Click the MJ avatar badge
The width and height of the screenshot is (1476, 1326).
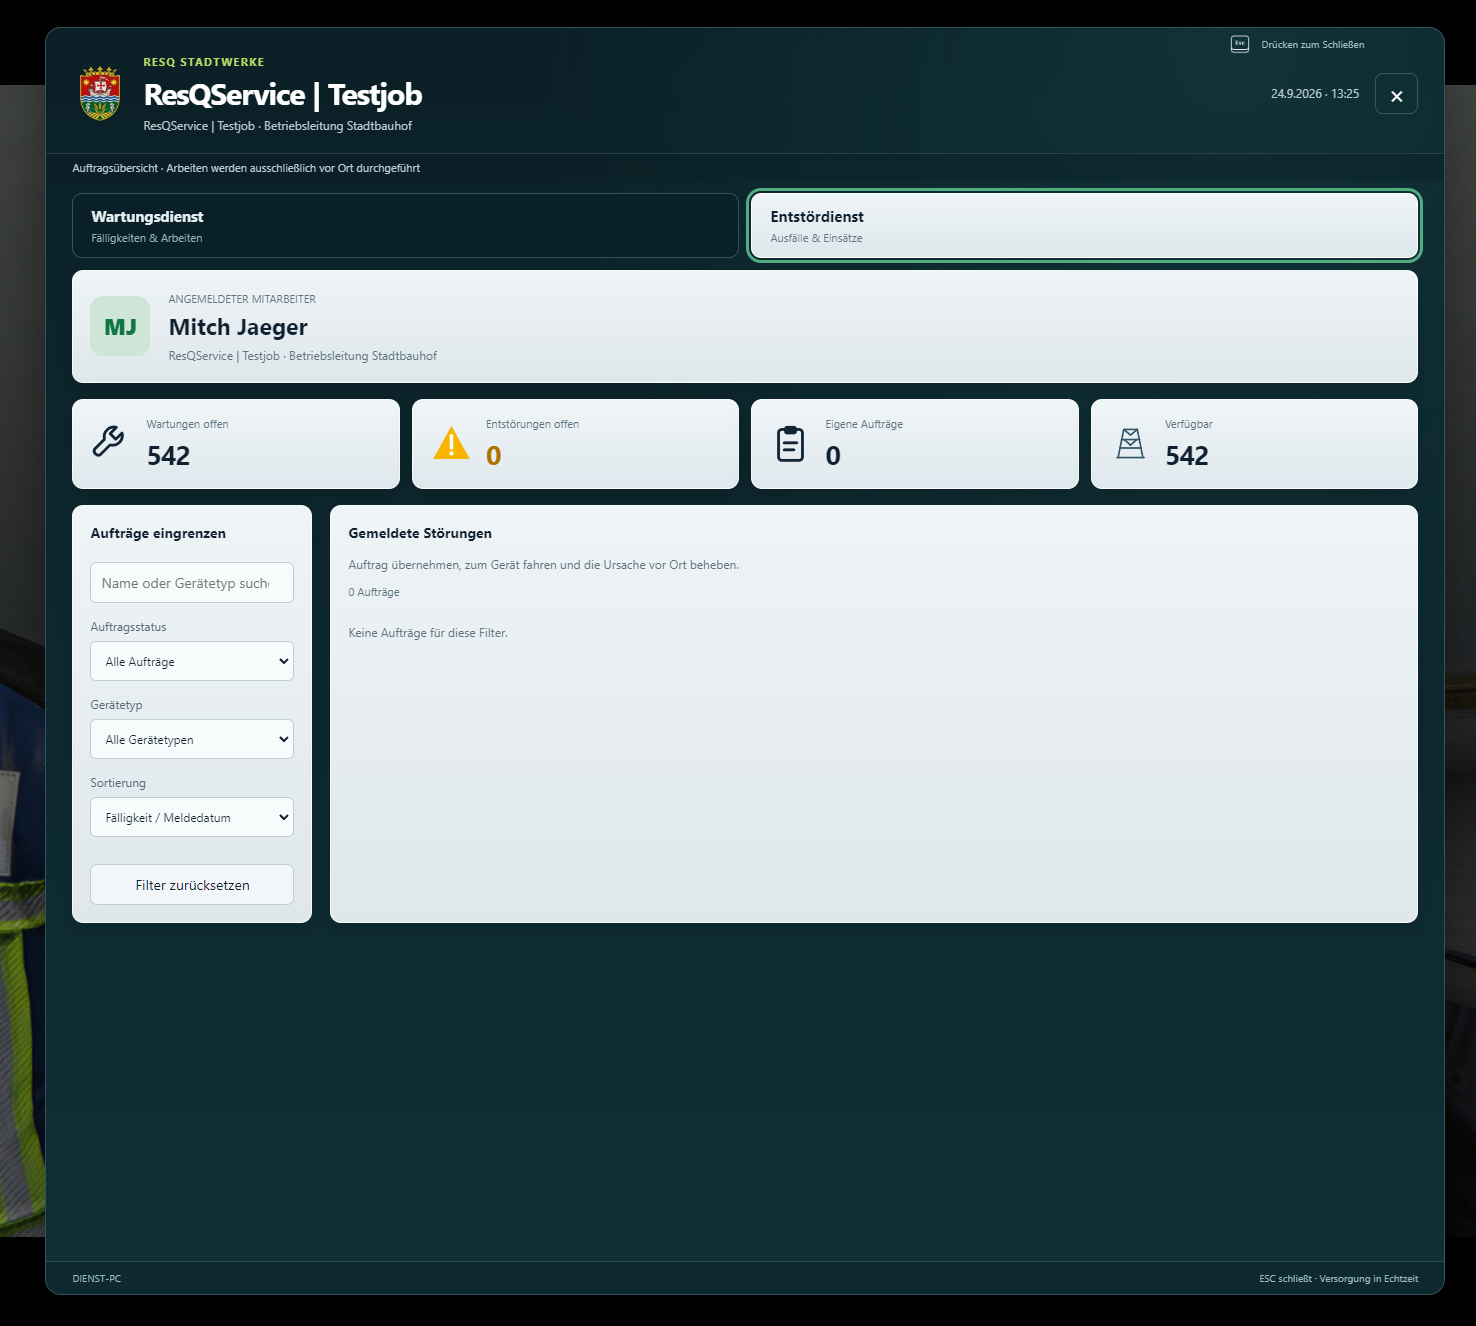click(x=120, y=326)
